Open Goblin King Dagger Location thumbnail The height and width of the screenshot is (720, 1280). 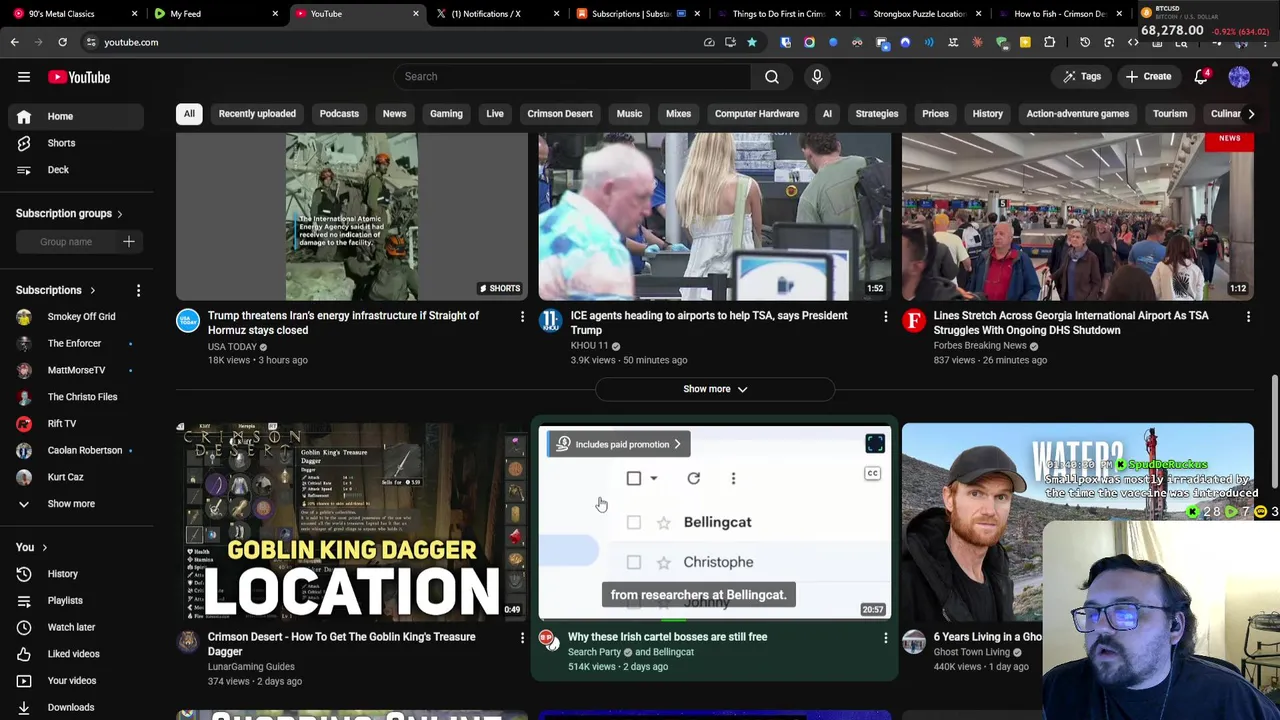coord(352,521)
